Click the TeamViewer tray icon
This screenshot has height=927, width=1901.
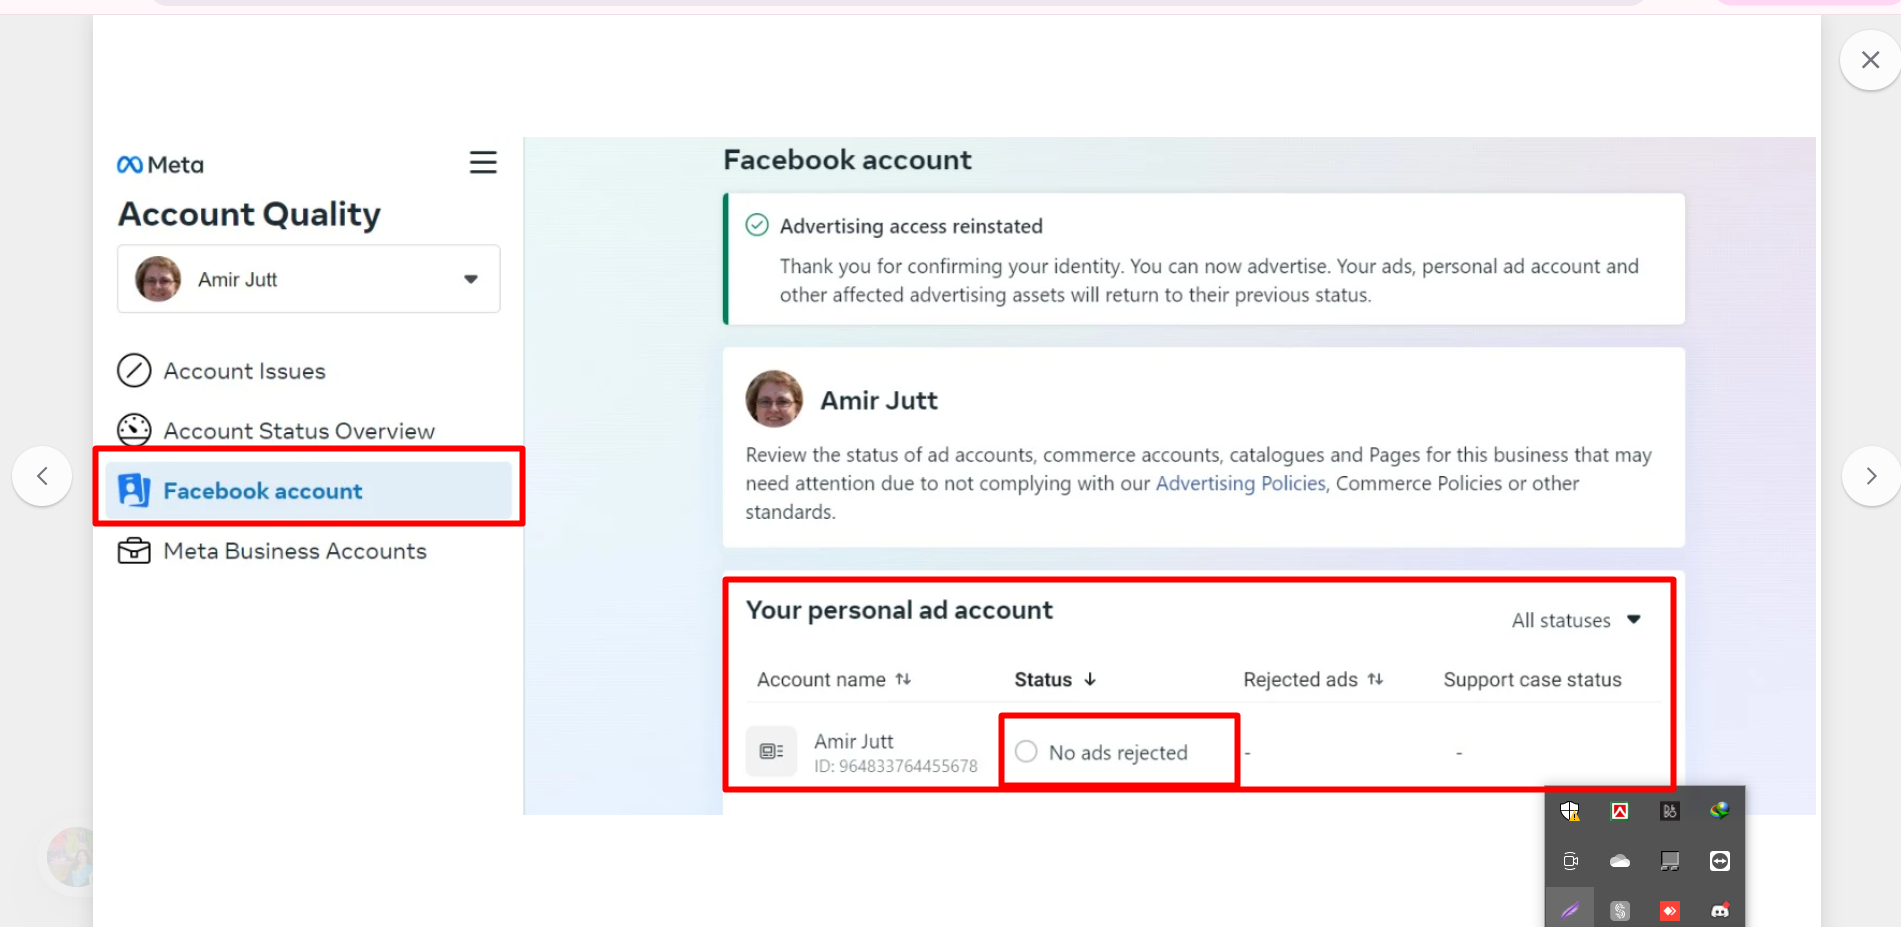click(x=1720, y=861)
